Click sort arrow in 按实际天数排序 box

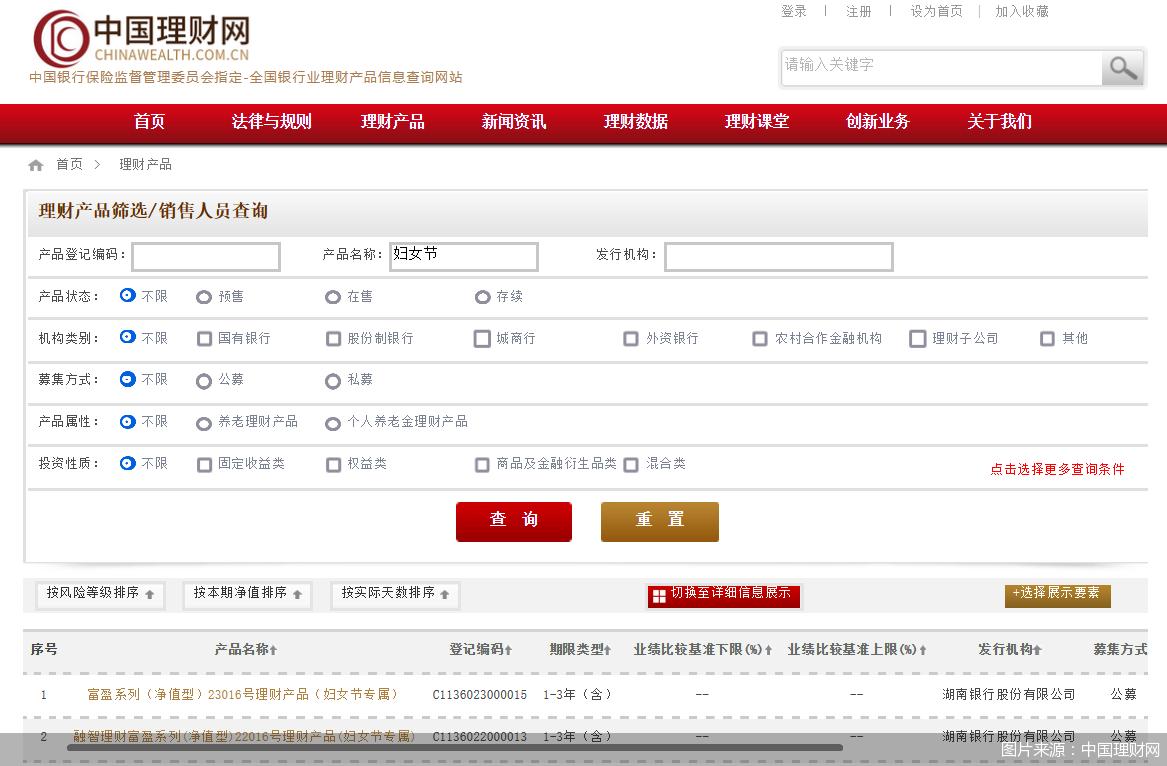pos(446,595)
